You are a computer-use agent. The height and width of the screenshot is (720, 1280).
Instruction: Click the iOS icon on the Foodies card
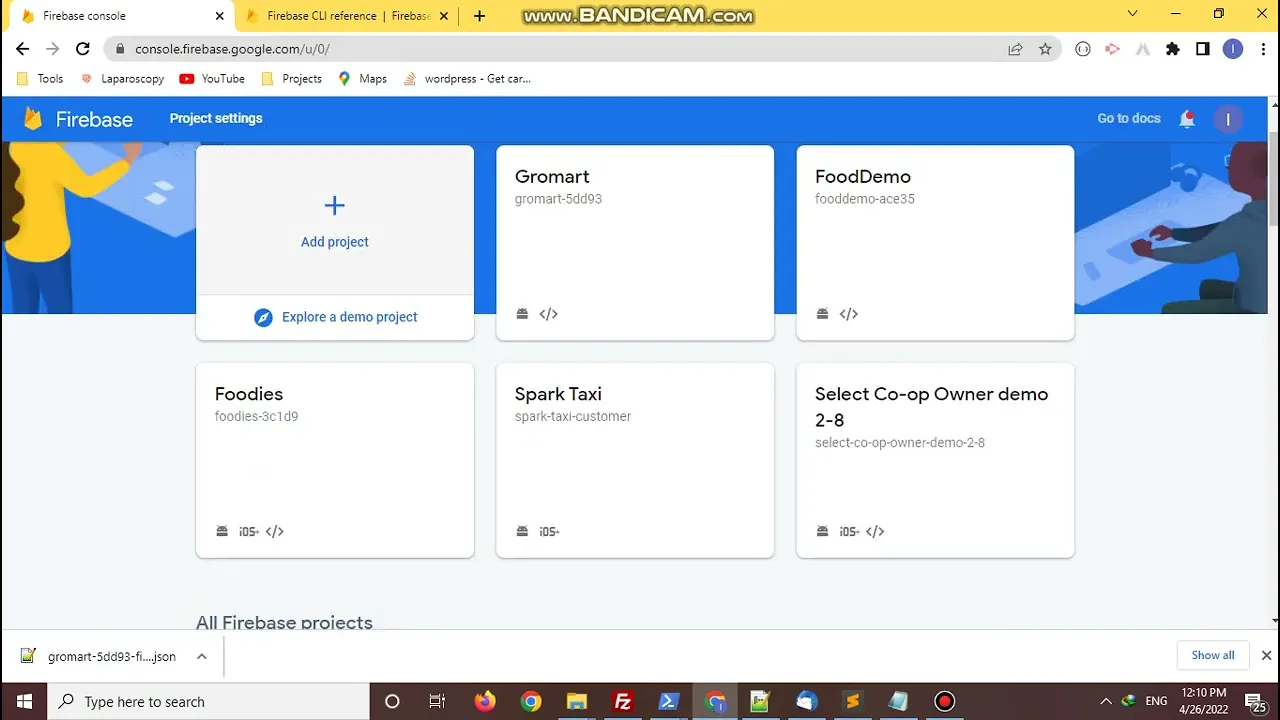click(249, 531)
